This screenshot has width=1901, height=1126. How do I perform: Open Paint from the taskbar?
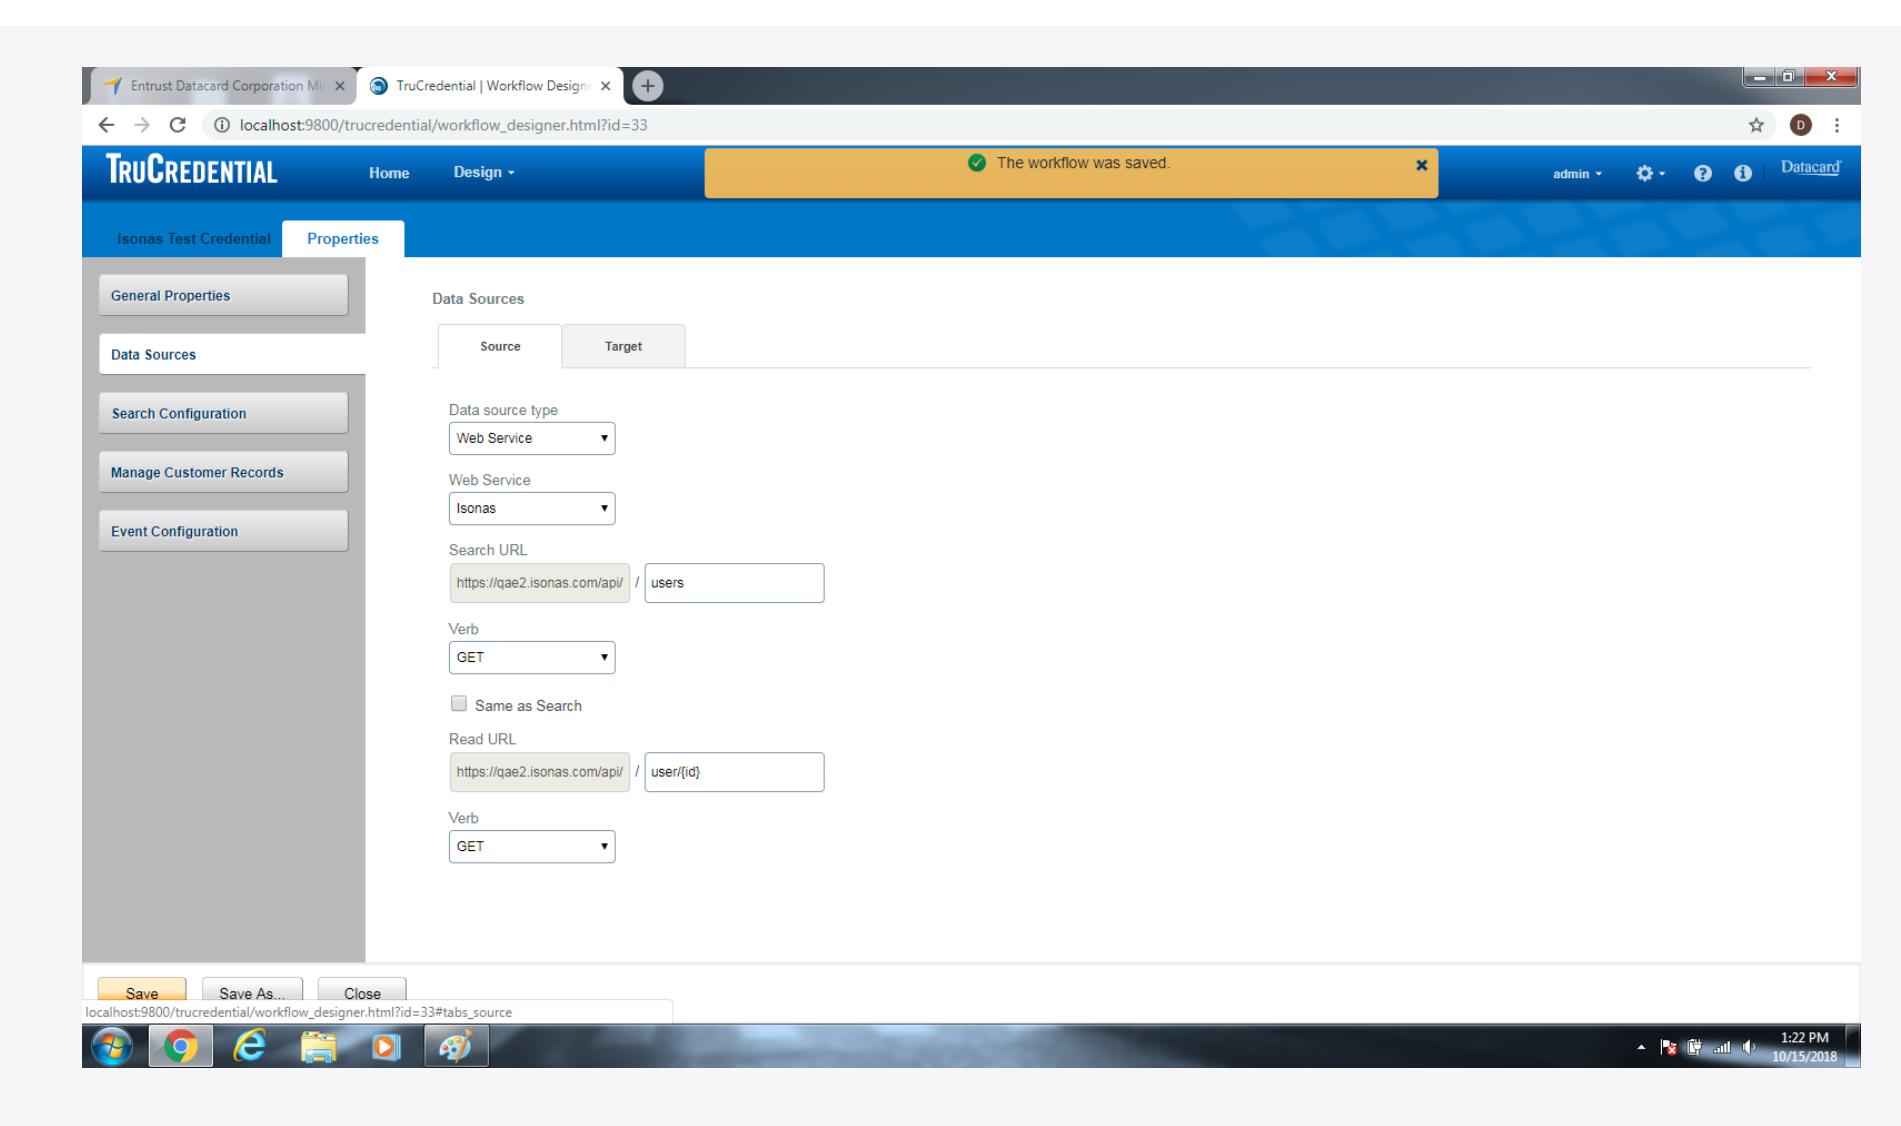(456, 1047)
